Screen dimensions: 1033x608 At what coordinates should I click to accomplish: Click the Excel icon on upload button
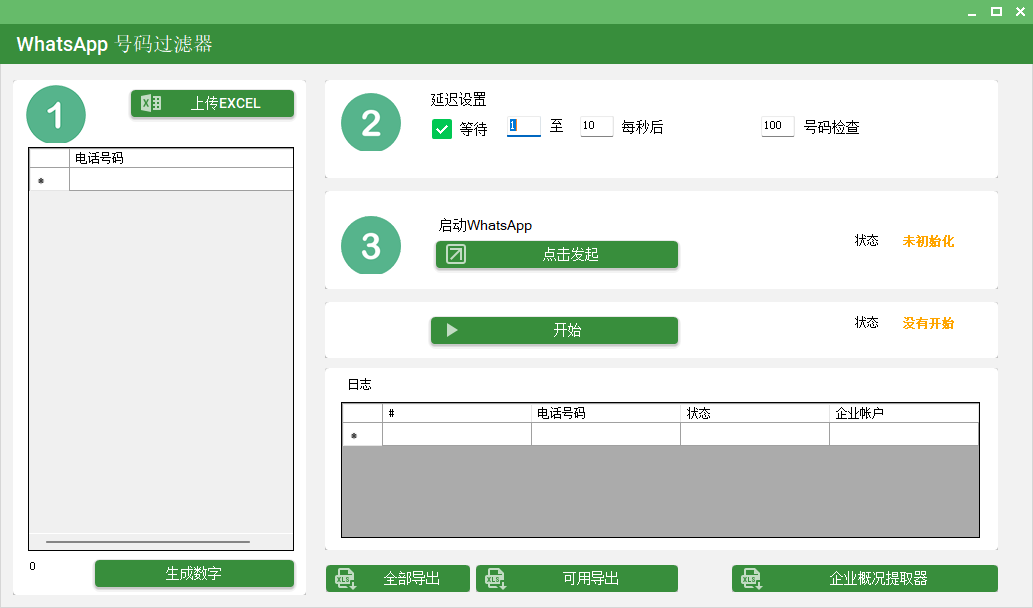tap(151, 103)
